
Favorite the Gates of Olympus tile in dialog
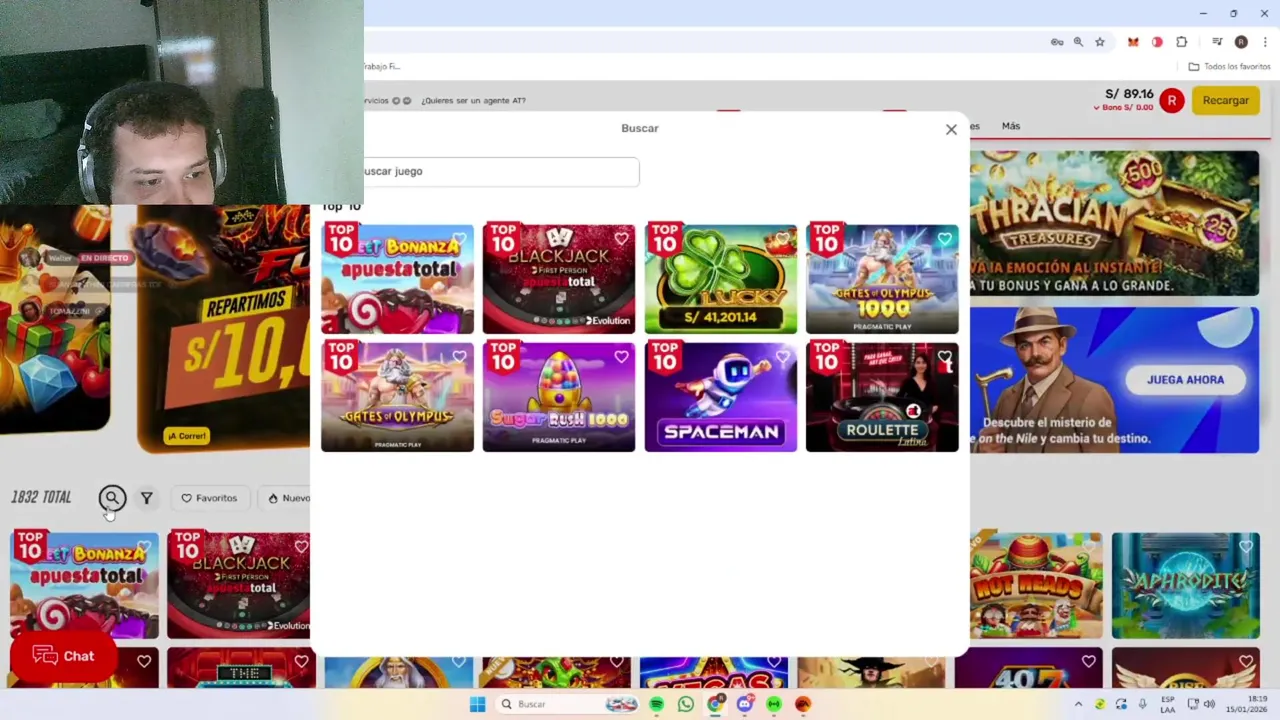[459, 356]
